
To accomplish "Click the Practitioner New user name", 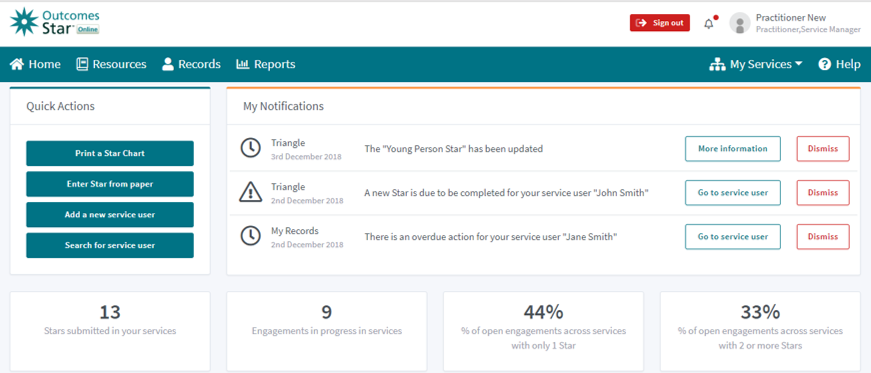I will 791,18.
